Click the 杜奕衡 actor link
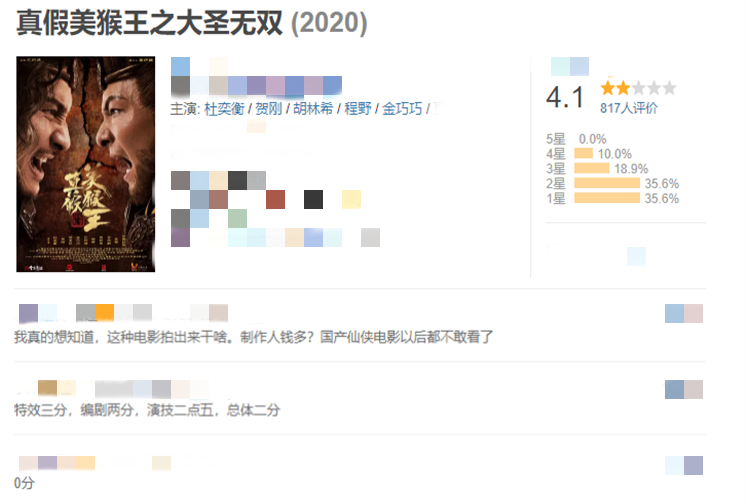The height and width of the screenshot is (504, 746). [224, 109]
